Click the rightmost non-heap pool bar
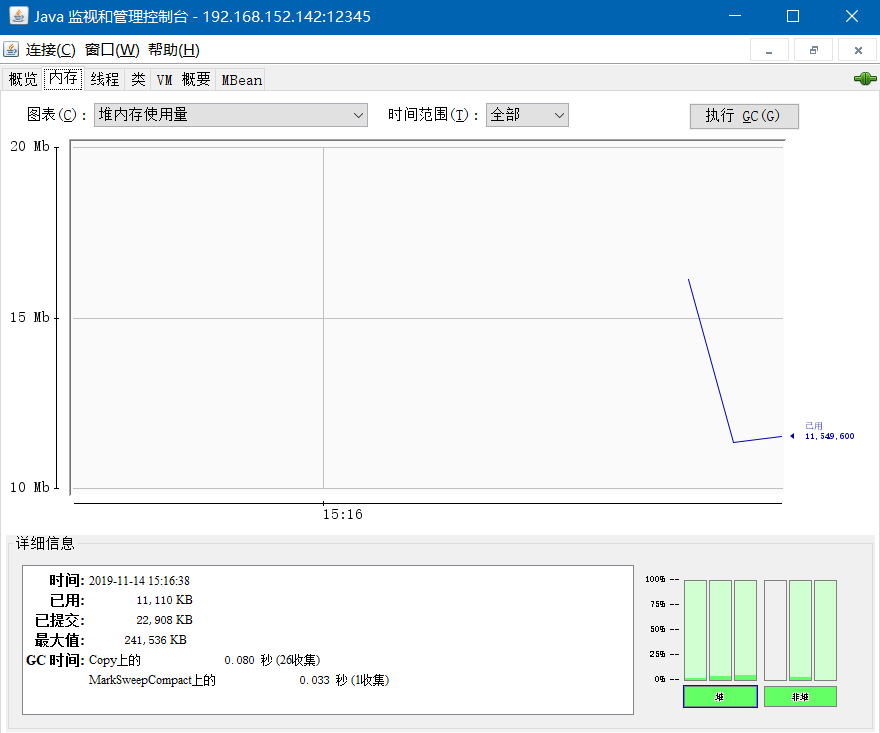This screenshot has height=733, width=880. pyautogui.click(x=827, y=630)
